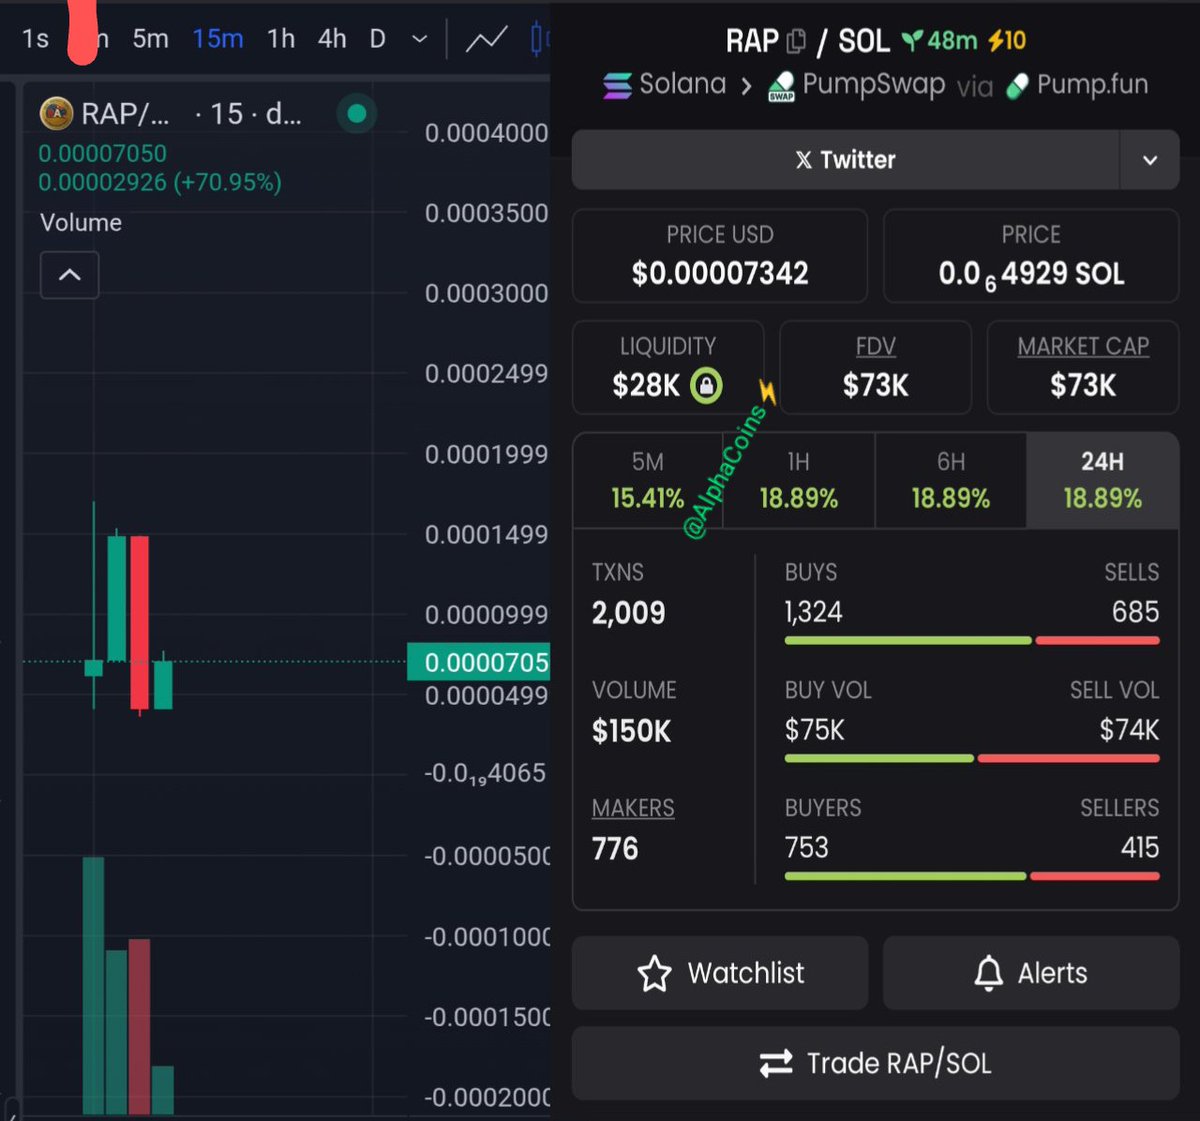Click the Solana chain logo

[617, 86]
